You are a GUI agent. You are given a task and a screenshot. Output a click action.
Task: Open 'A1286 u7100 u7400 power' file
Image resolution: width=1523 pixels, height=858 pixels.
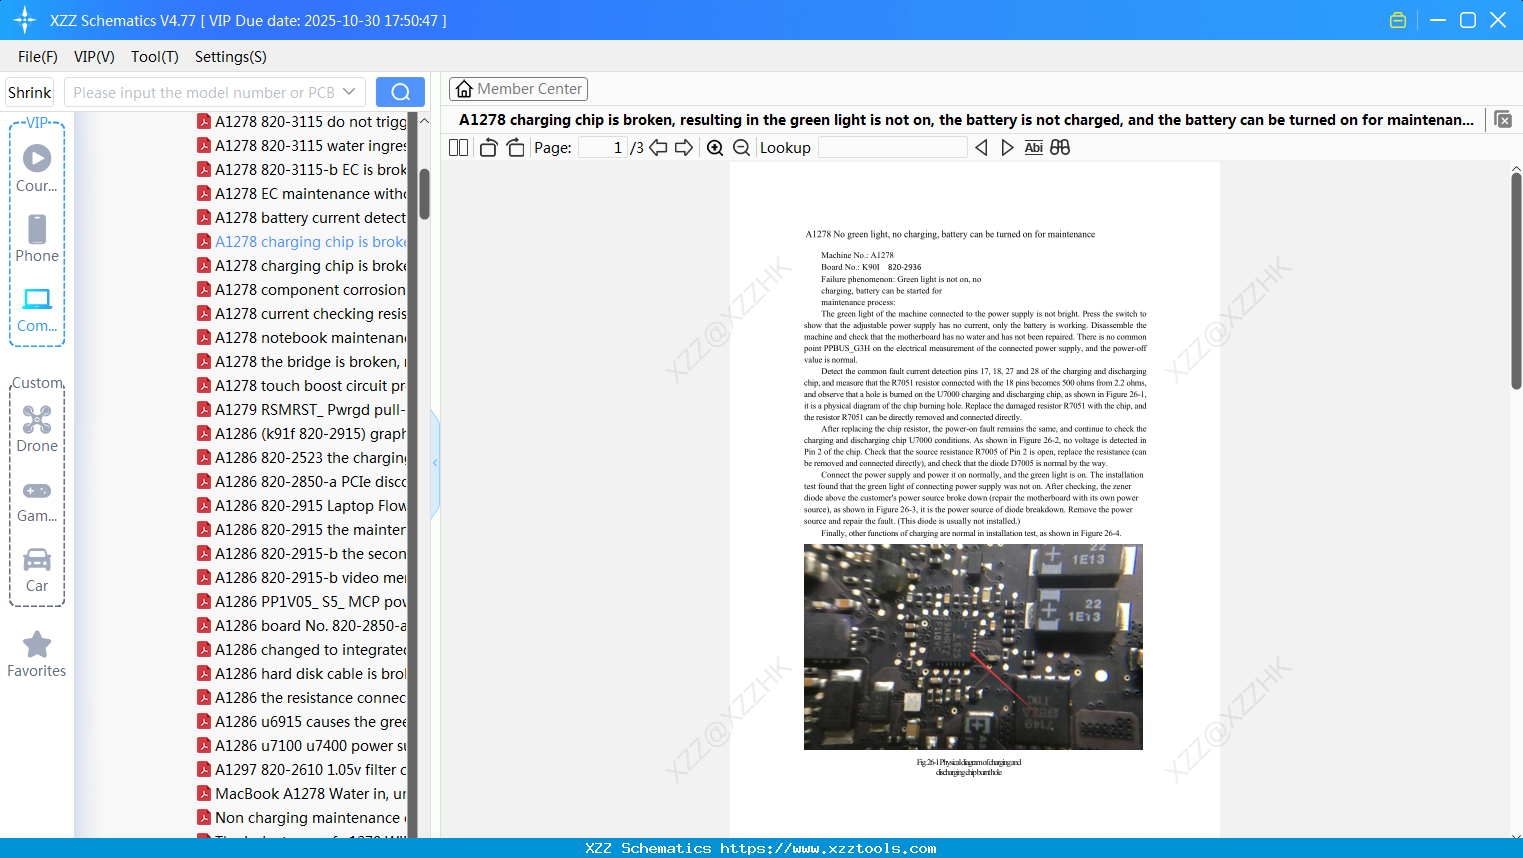click(x=302, y=745)
